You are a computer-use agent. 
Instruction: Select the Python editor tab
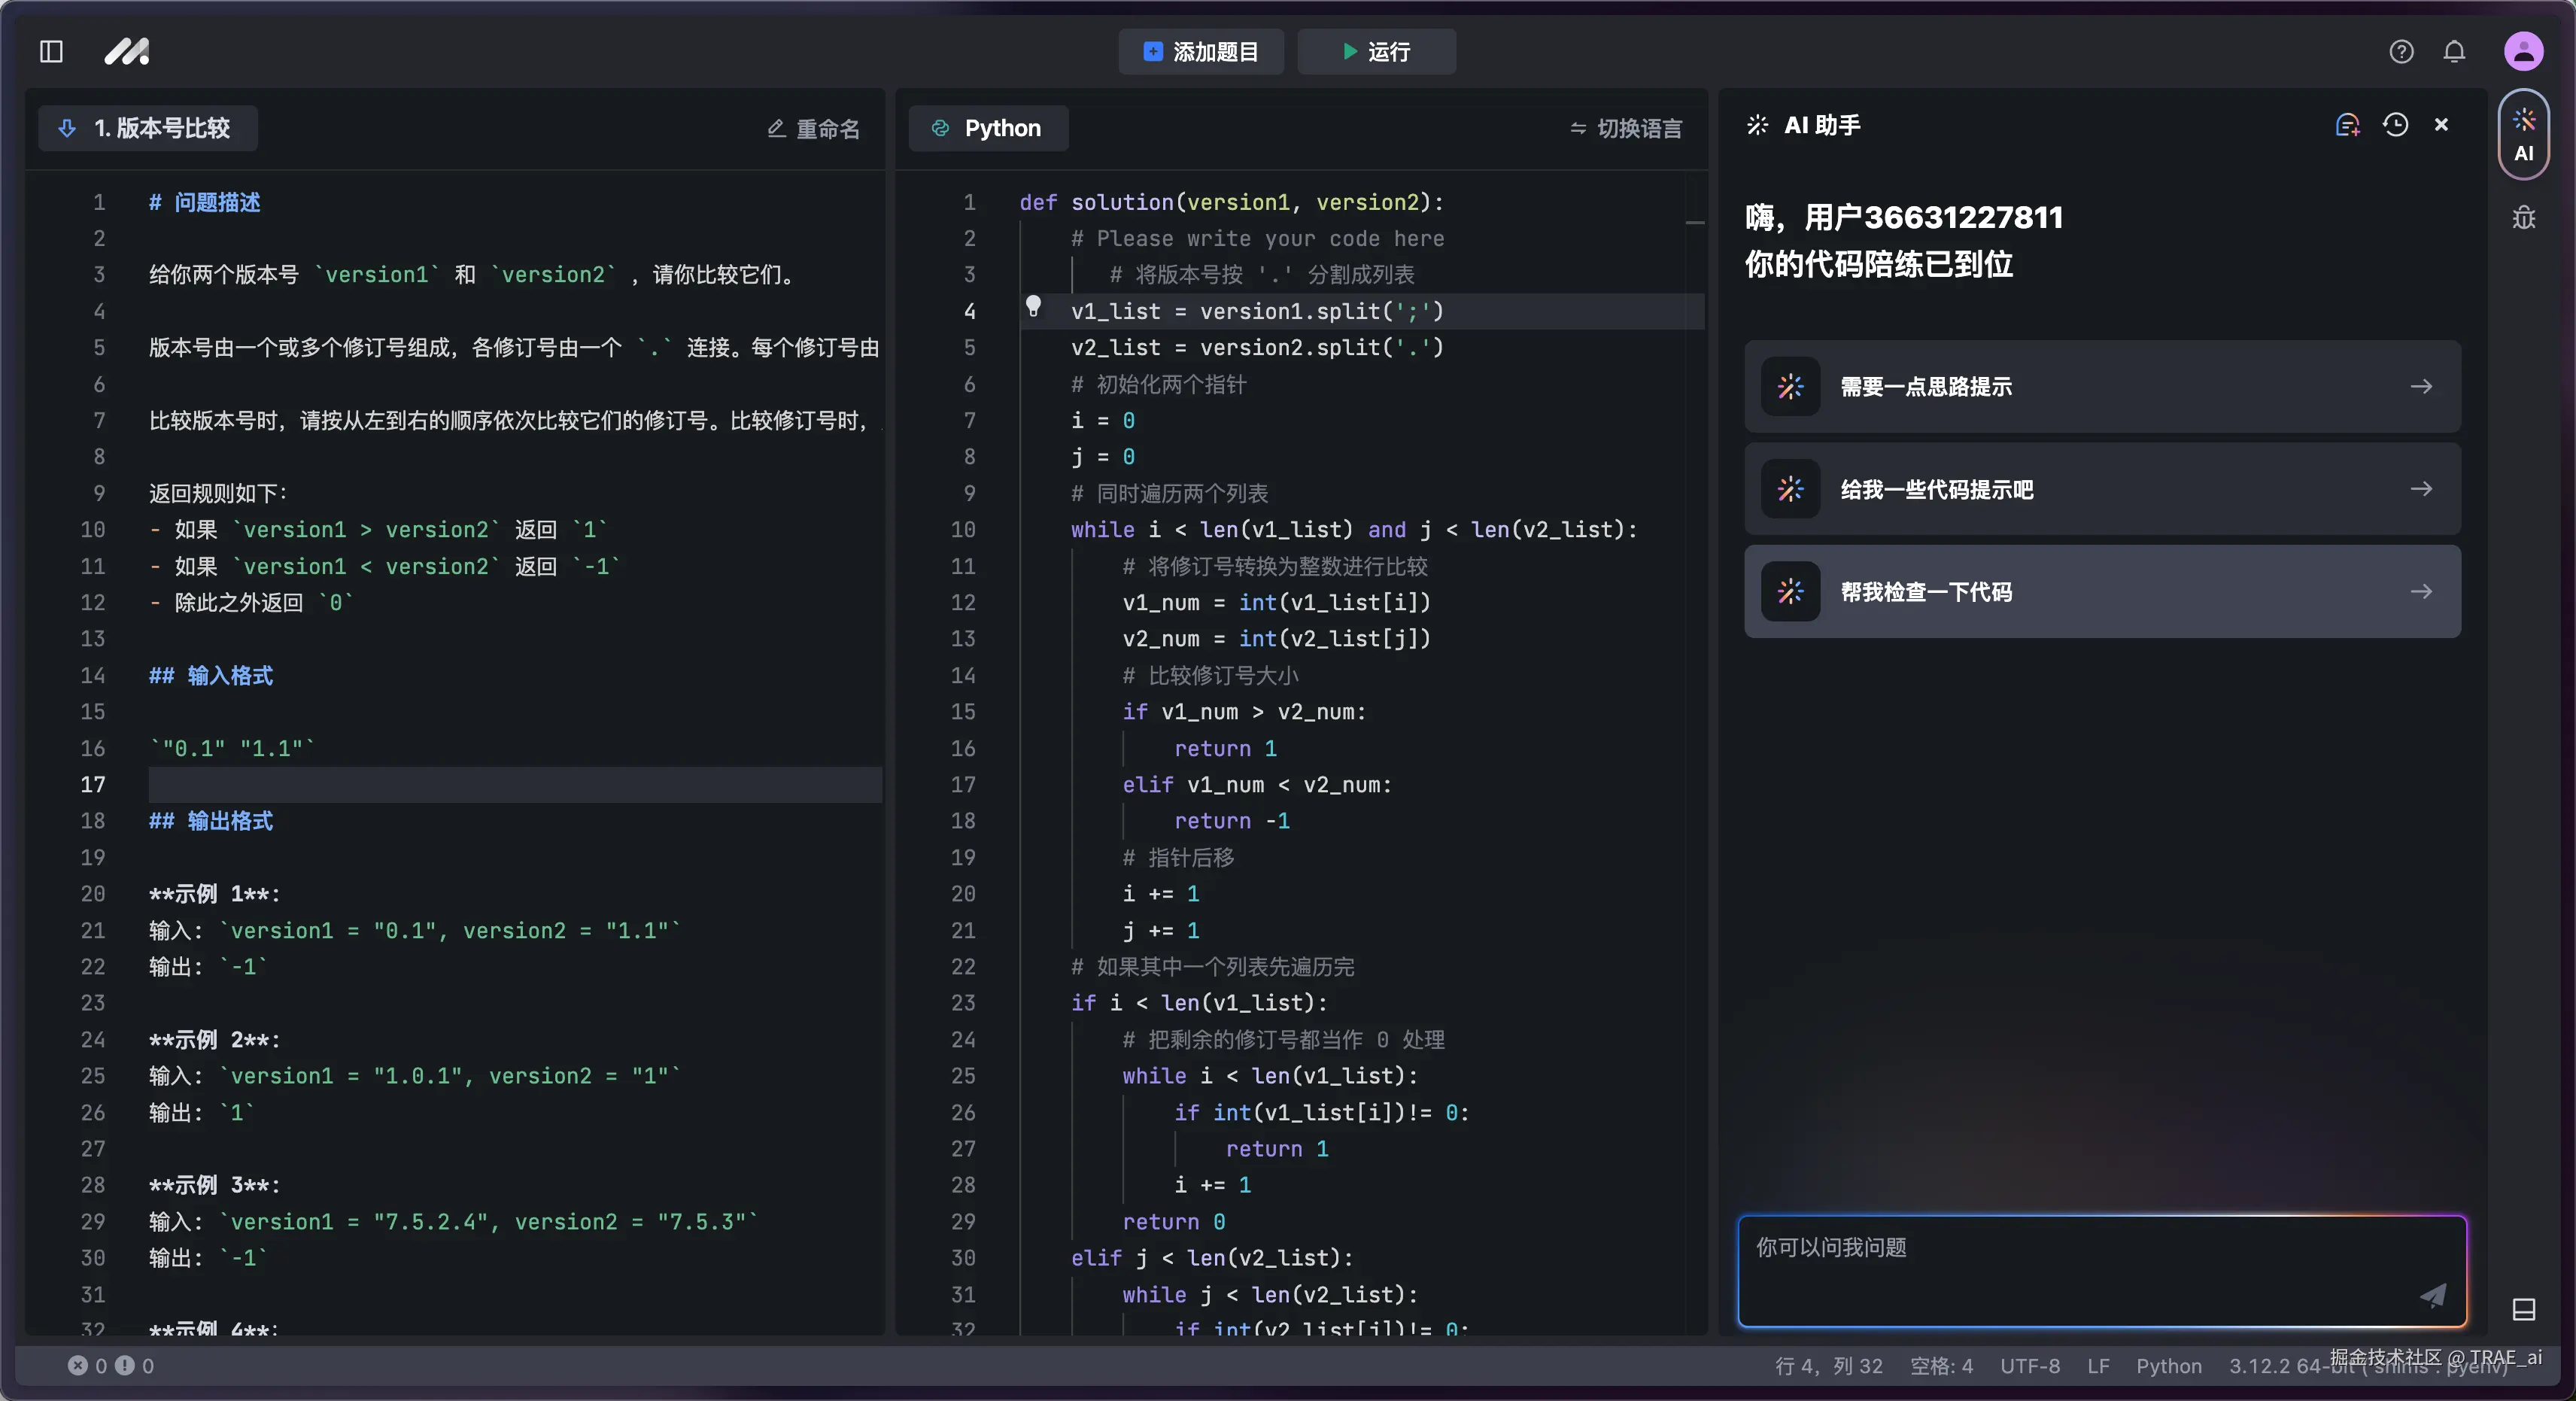988,128
